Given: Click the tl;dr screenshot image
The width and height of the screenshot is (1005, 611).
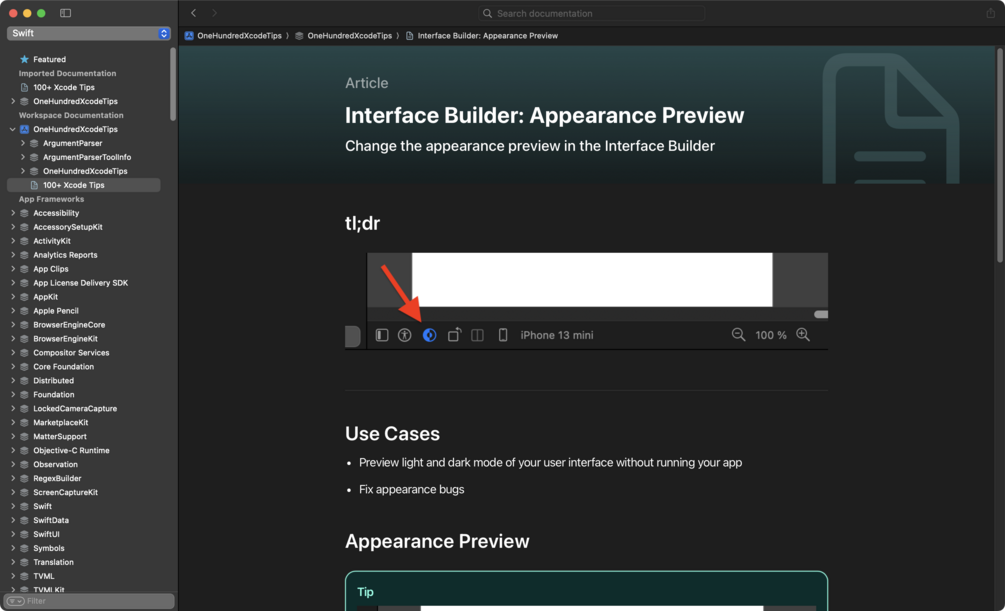Looking at the screenshot, I should coord(586,301).
